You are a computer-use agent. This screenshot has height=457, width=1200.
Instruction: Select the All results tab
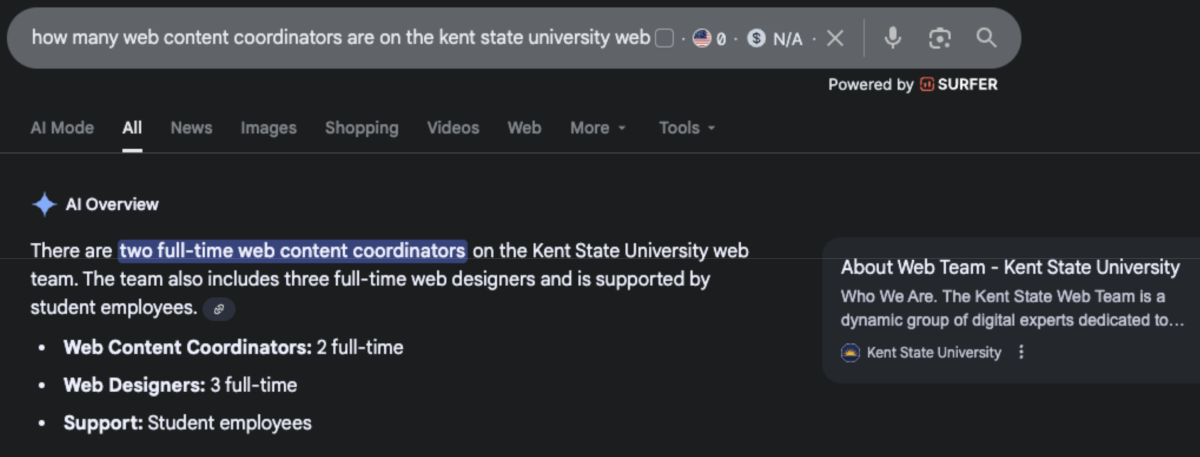pos(132,128)
